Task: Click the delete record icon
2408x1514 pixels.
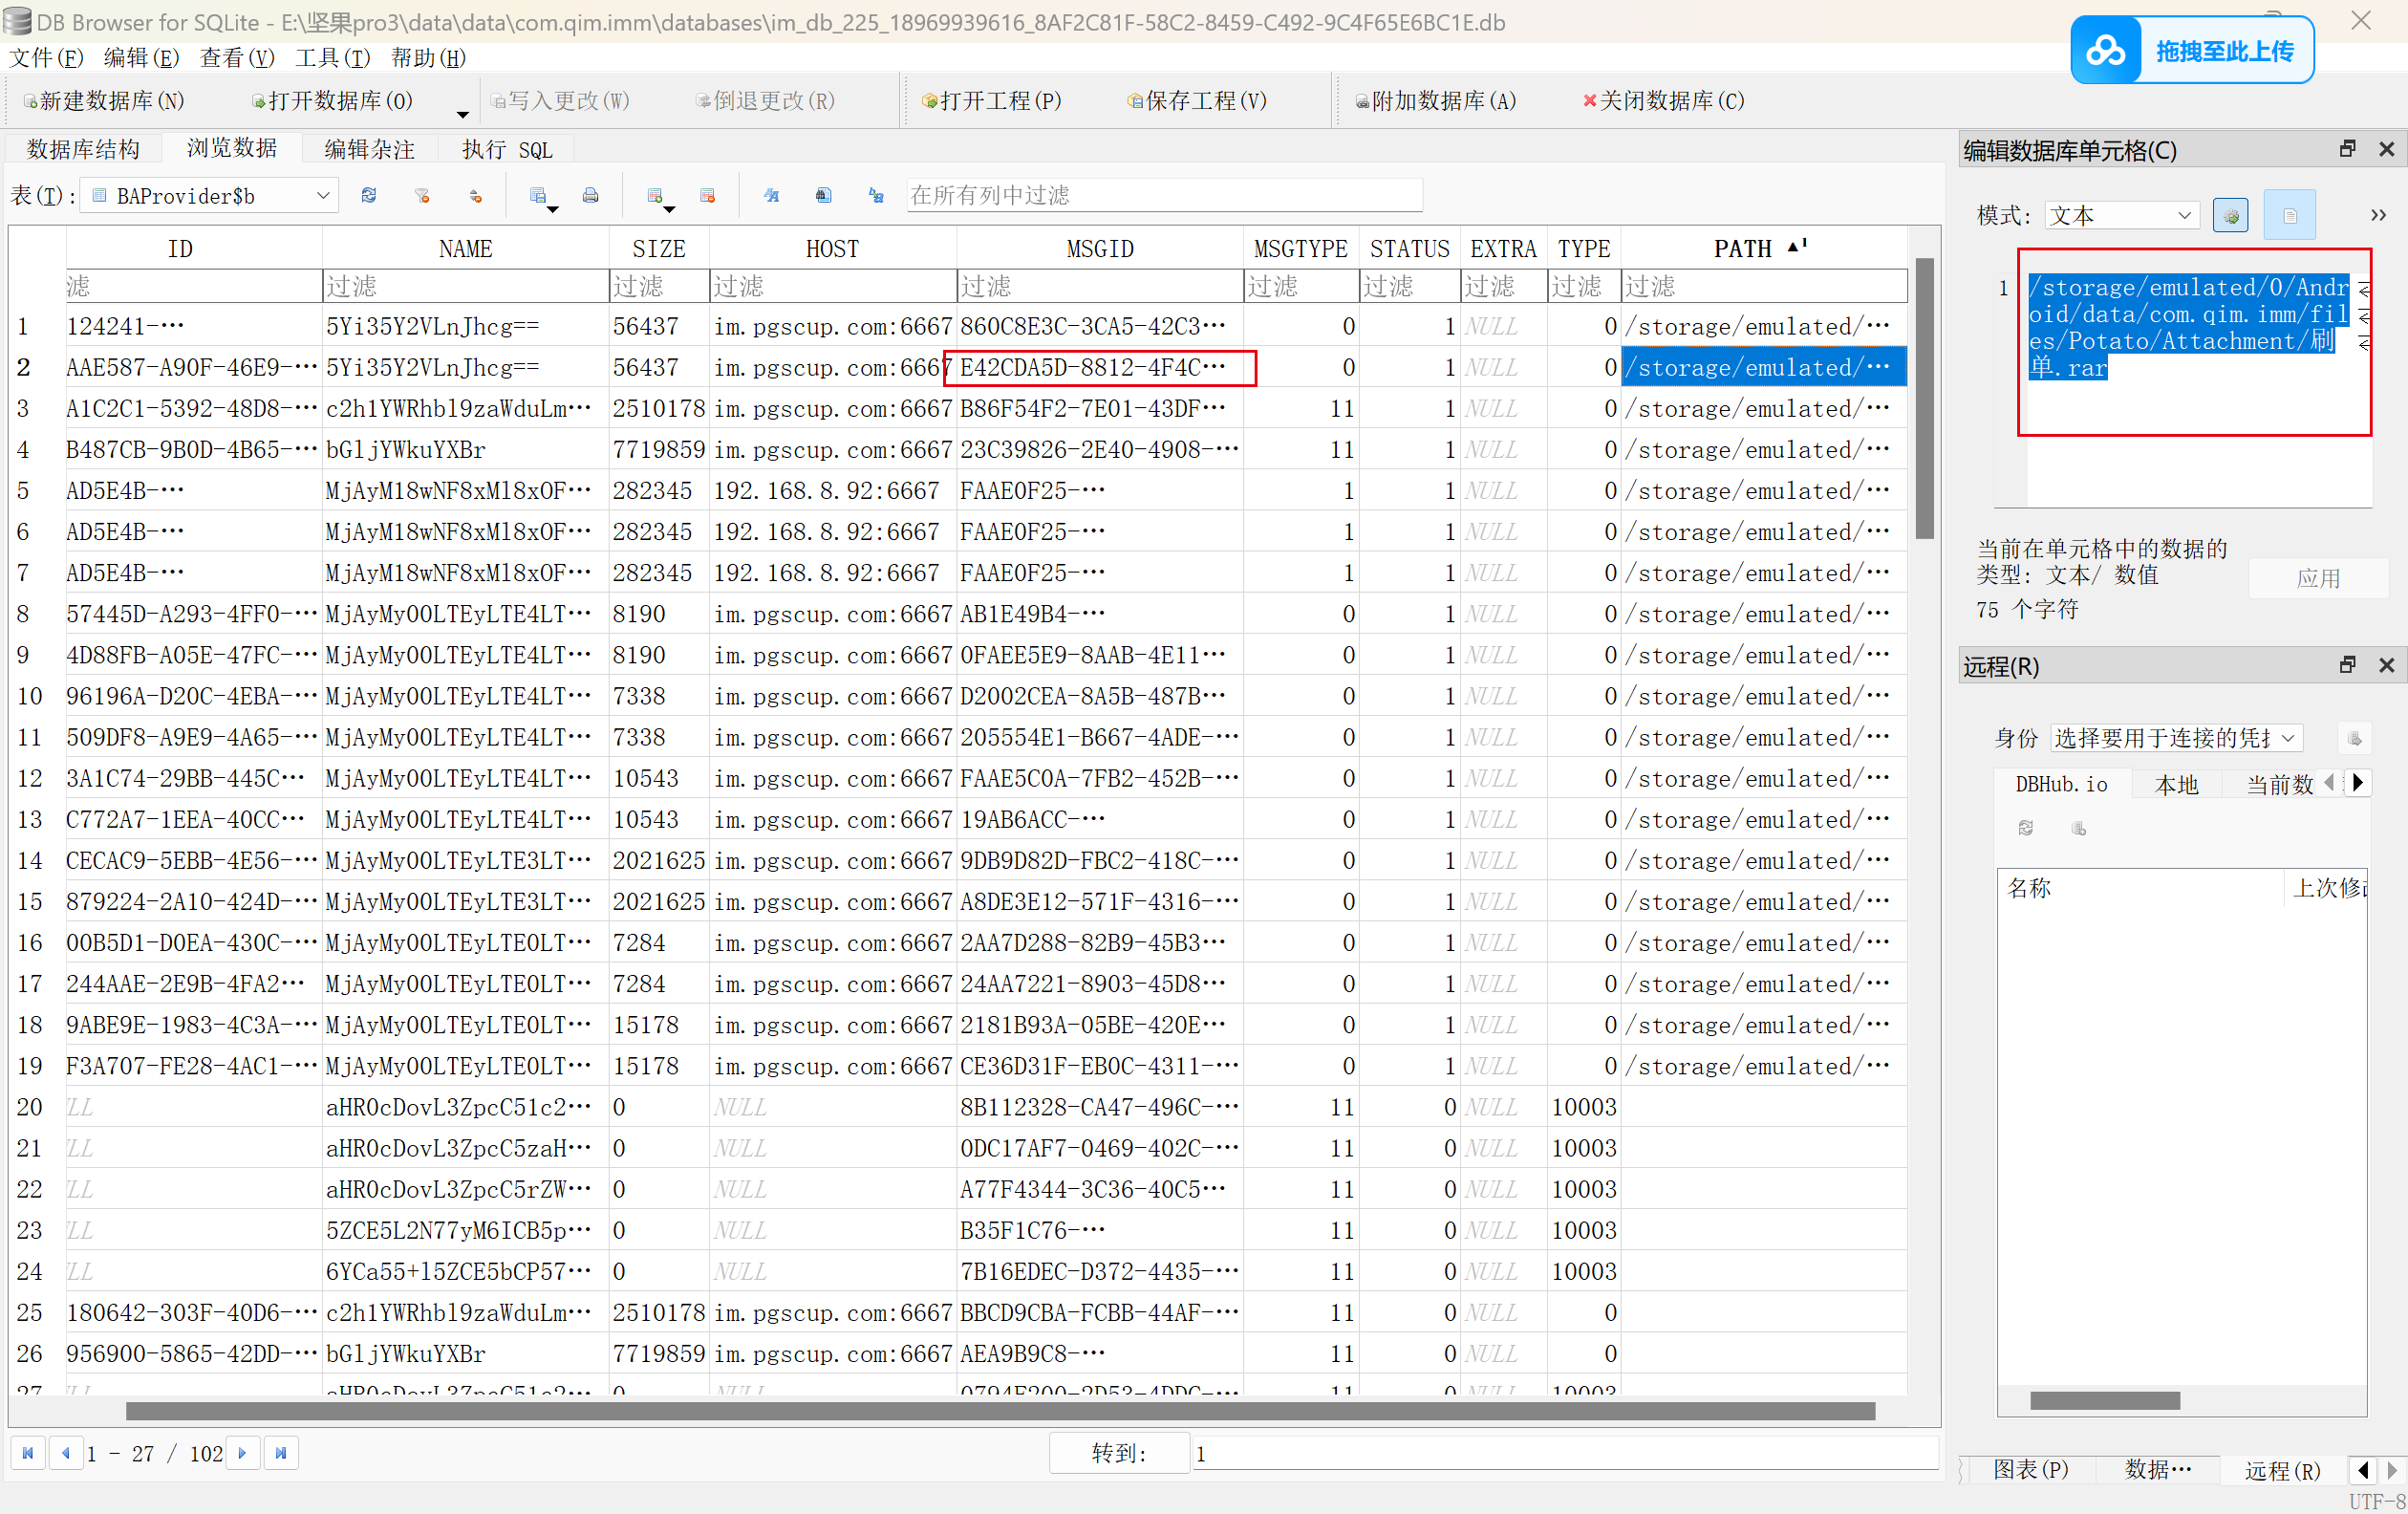Action: tap(708, 195)
